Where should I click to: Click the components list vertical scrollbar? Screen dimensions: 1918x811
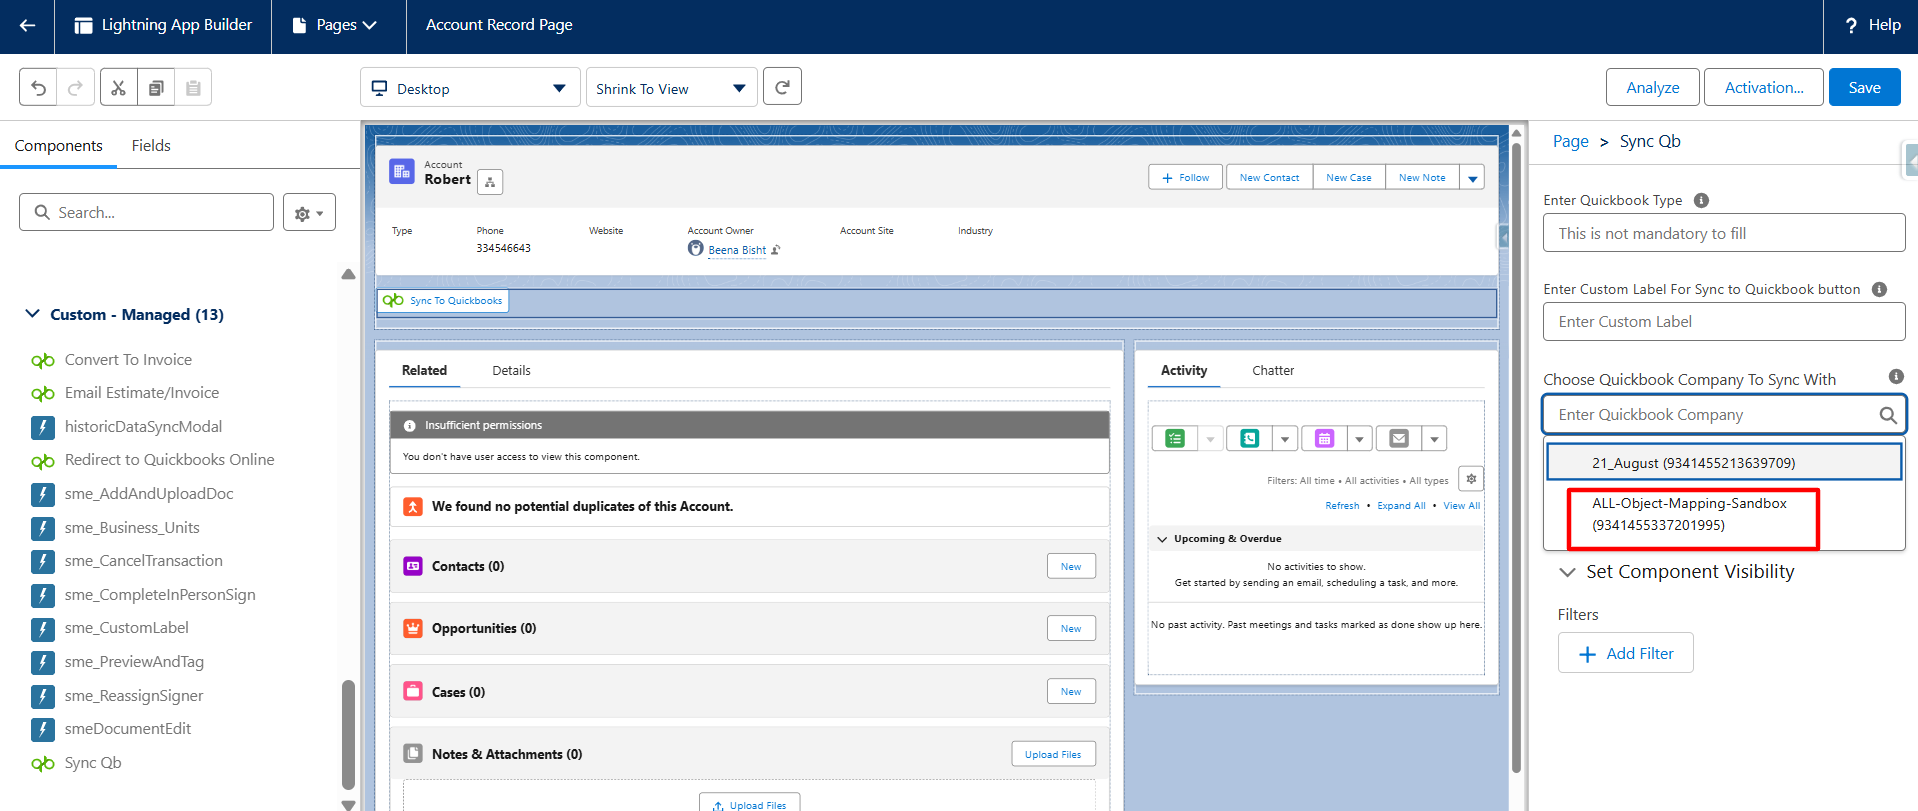point(348,735)
